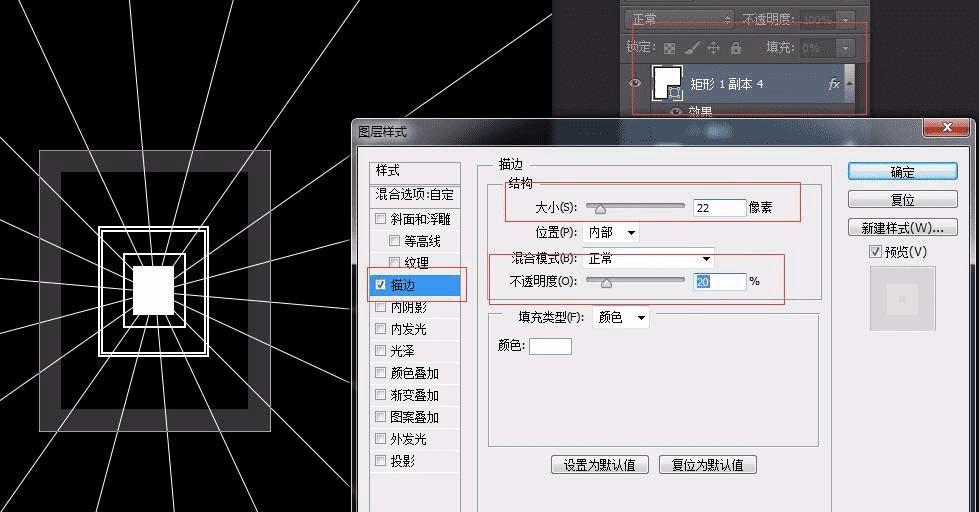
Task: Select the 颜色叠加 style row
Action: pos(415,373)
